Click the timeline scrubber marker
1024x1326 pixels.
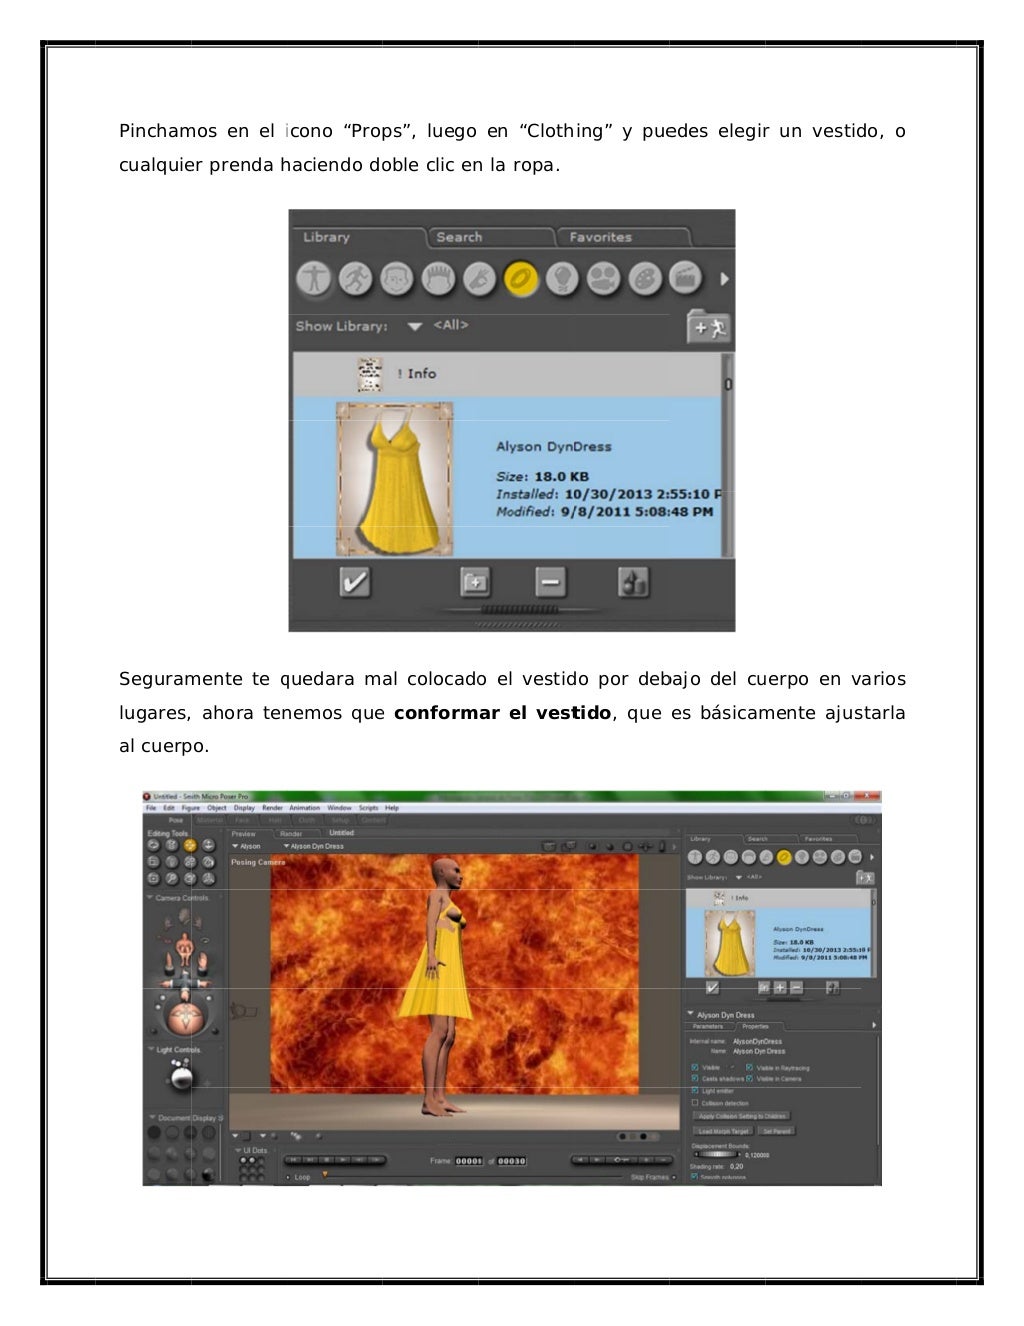(325, 1174)
